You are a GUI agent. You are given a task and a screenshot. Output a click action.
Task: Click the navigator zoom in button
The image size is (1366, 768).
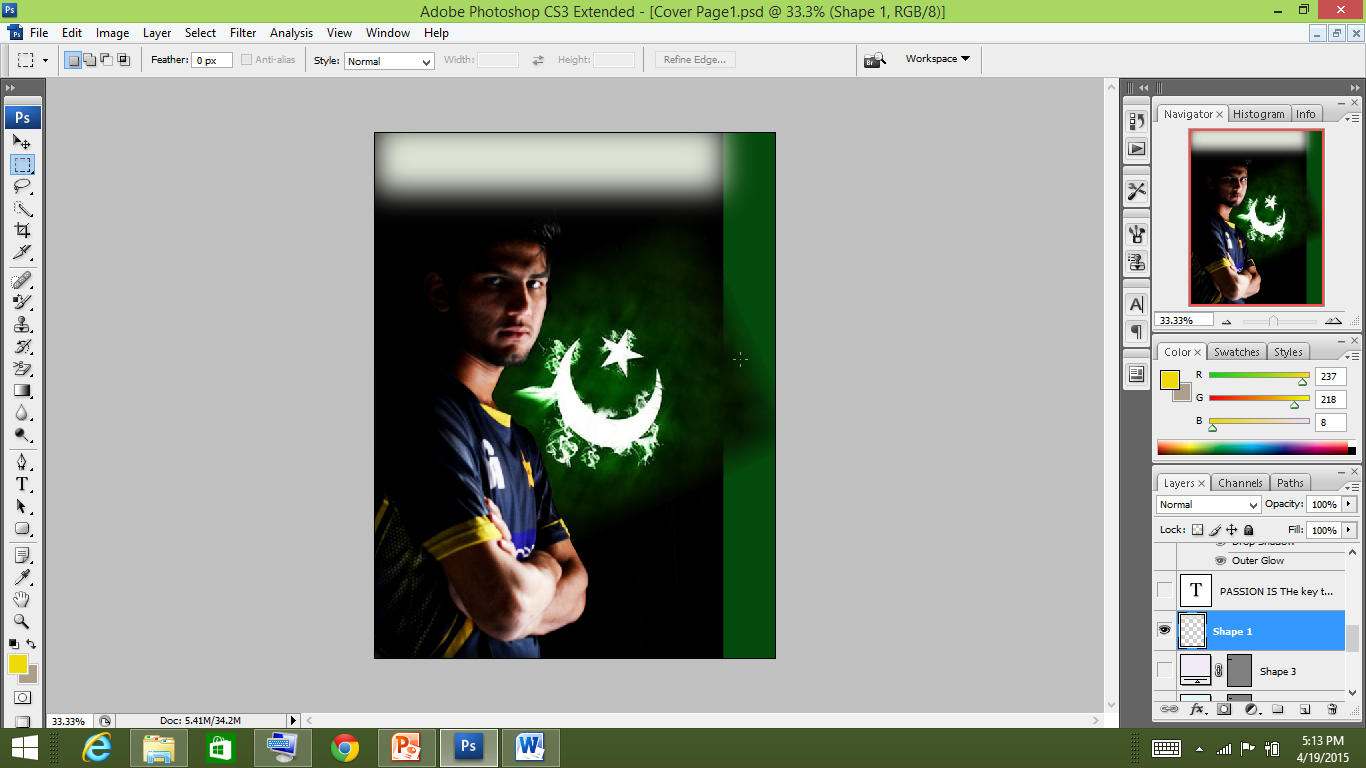click(1333, 321)
